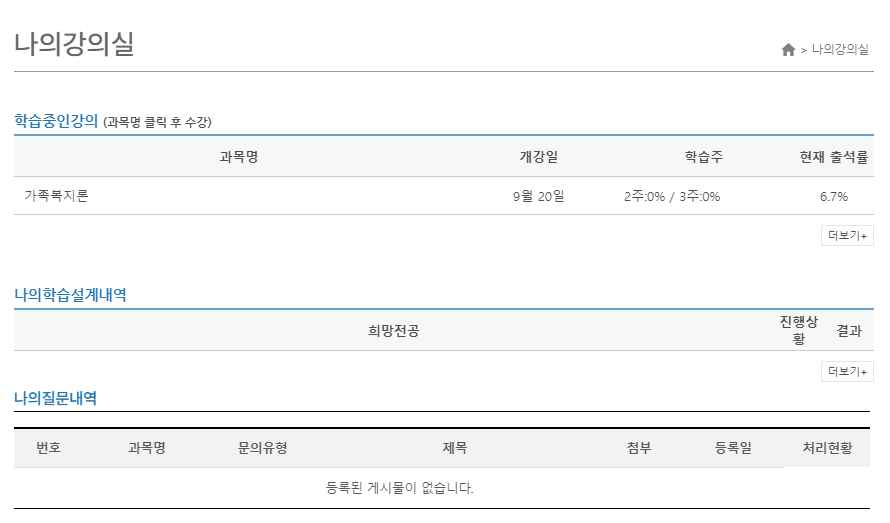Click the 개강일 column header
This screenshot has height=523, width=890.
(538, 157)
